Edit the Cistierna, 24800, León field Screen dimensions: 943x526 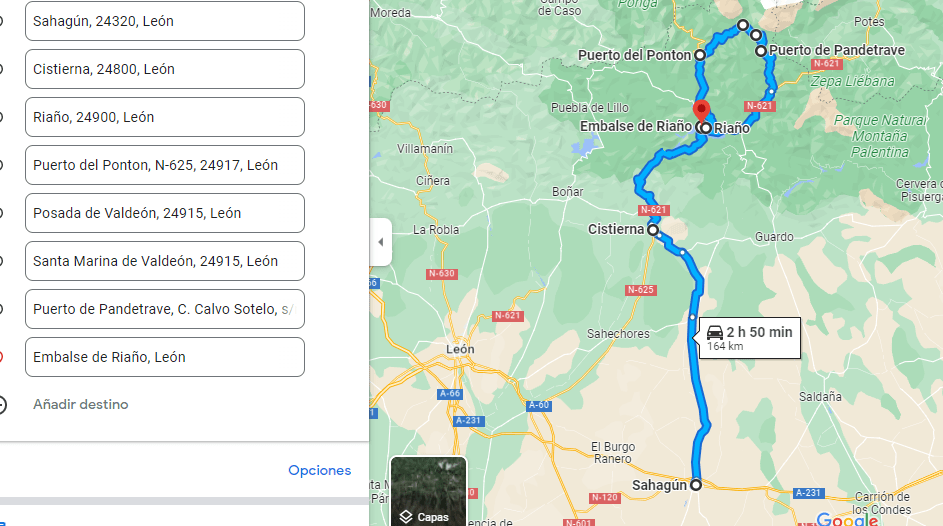tap(165, 69)
